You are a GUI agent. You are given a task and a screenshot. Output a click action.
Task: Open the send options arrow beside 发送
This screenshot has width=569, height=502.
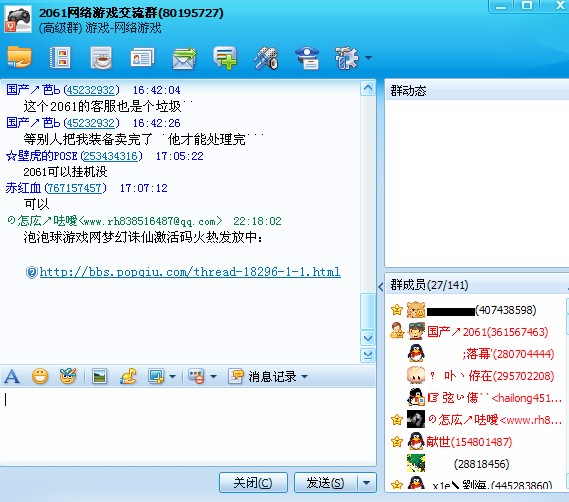pyautogui.click(x=367, y=483)
